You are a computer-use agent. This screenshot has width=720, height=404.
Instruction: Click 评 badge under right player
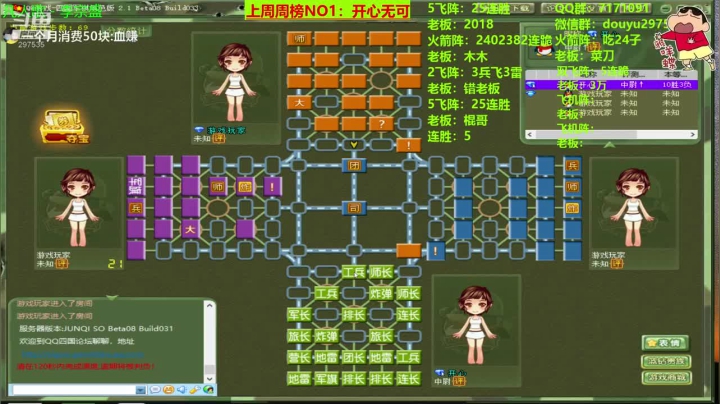[618, 264]
